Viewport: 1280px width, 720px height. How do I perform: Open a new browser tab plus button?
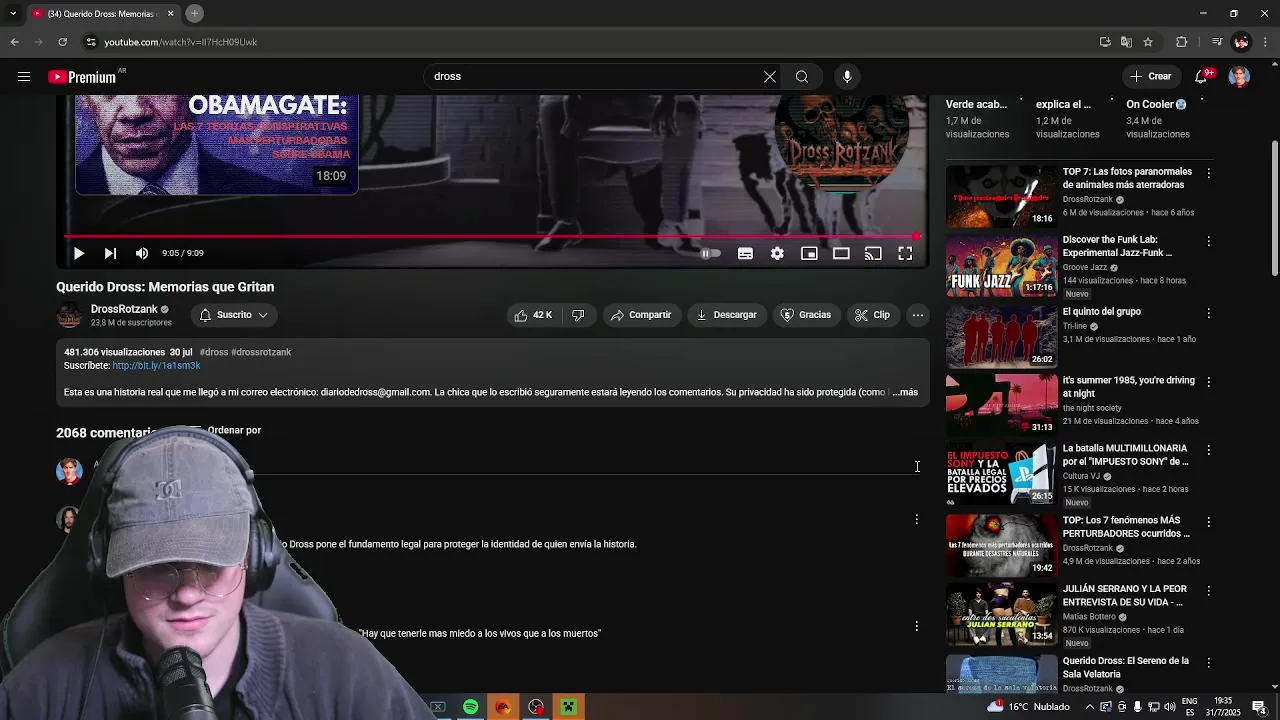coord(195,13)
